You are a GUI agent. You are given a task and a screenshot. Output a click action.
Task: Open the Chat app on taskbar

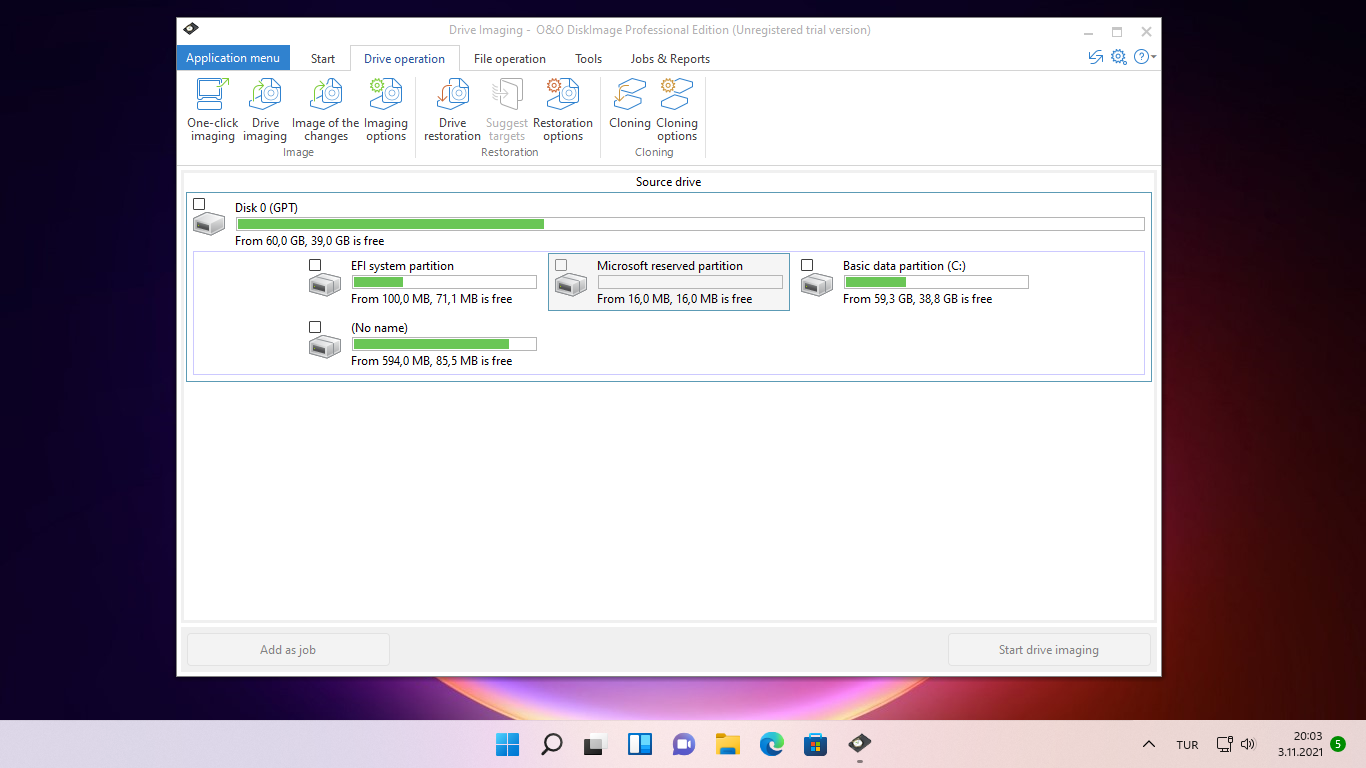pos(683,744)
